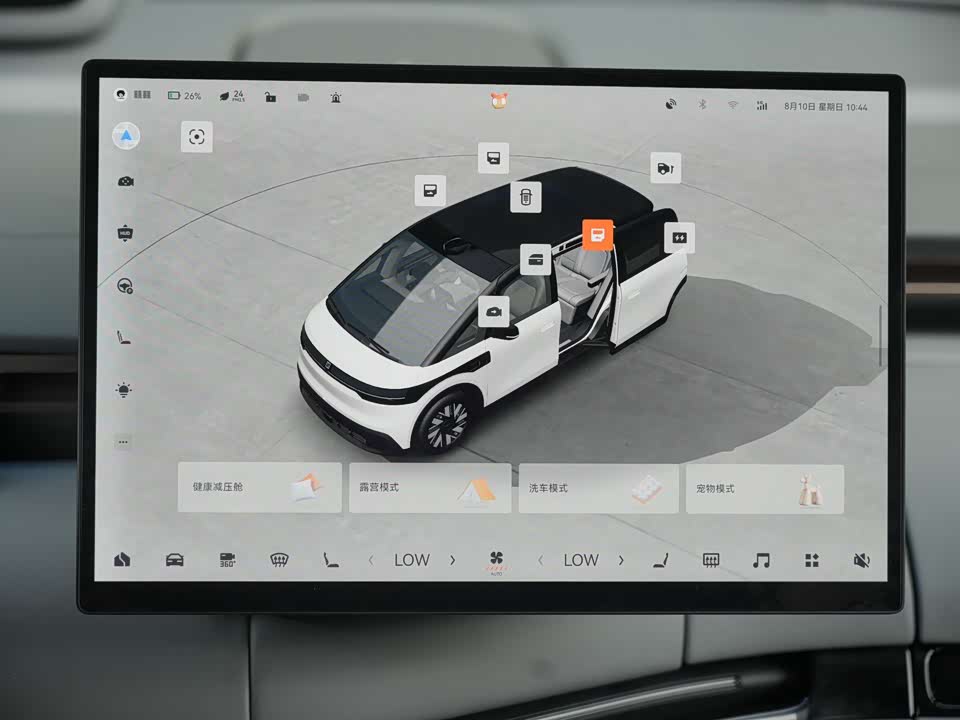The width and height of the screenshot is (960, 720).
Task: Lower driver temperature with left chevron
Action: 371,560
